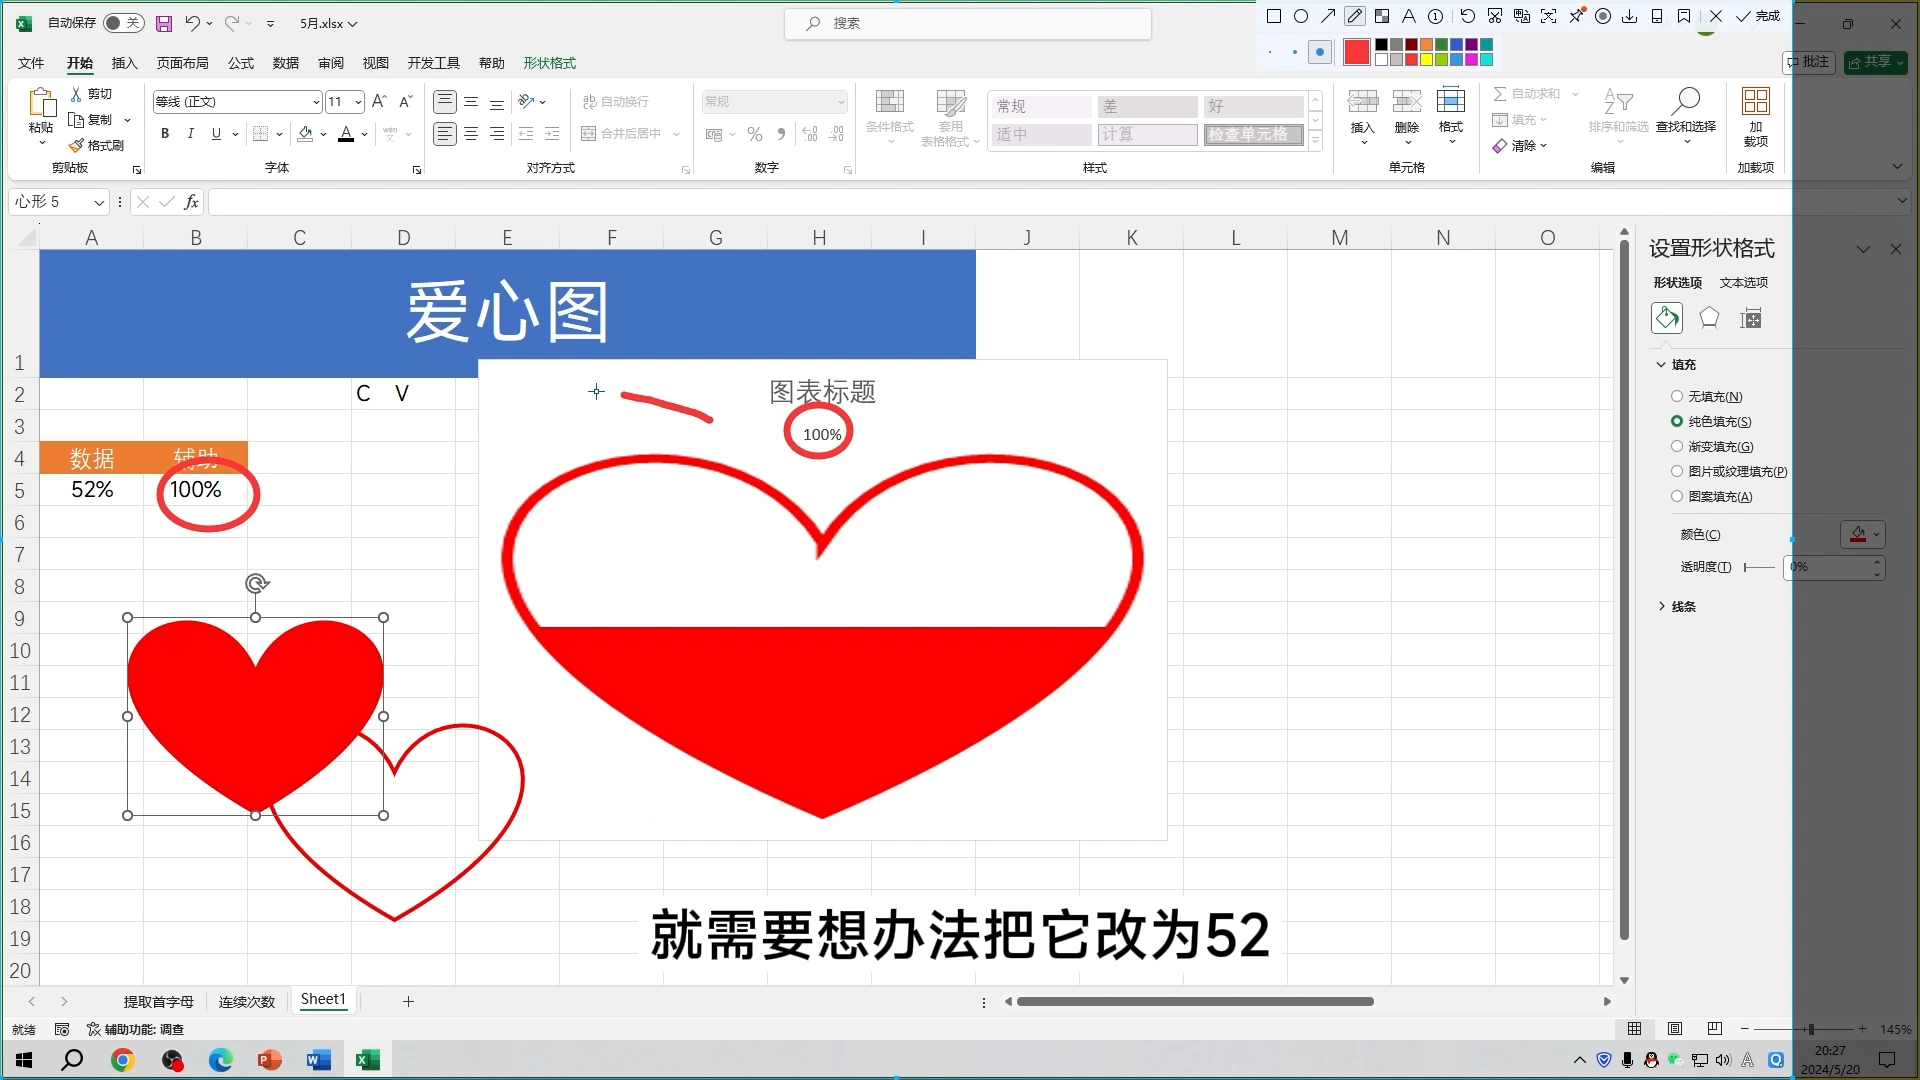The width and height of the screenshot is (1920, 1080).
Task: Select the mosaic blur tool
Action: click(1381, 16)
